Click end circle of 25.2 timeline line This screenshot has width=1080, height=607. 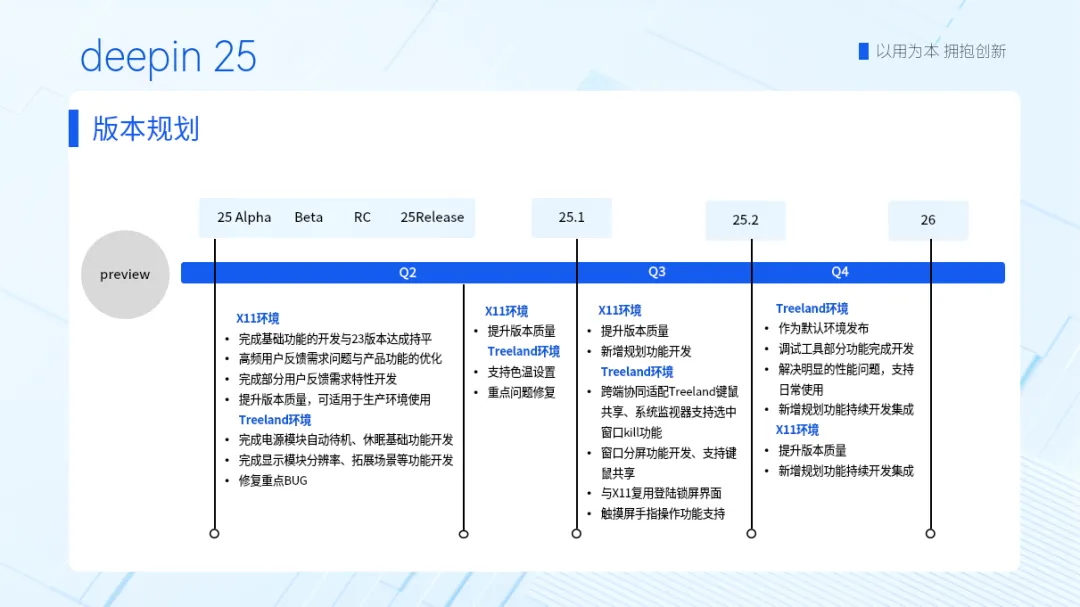pyautogui.click(x=751, y=533)
